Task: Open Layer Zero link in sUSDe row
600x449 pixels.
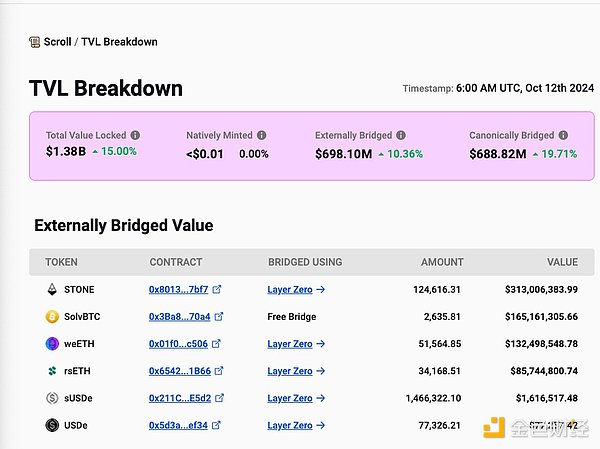Action: 290,398
